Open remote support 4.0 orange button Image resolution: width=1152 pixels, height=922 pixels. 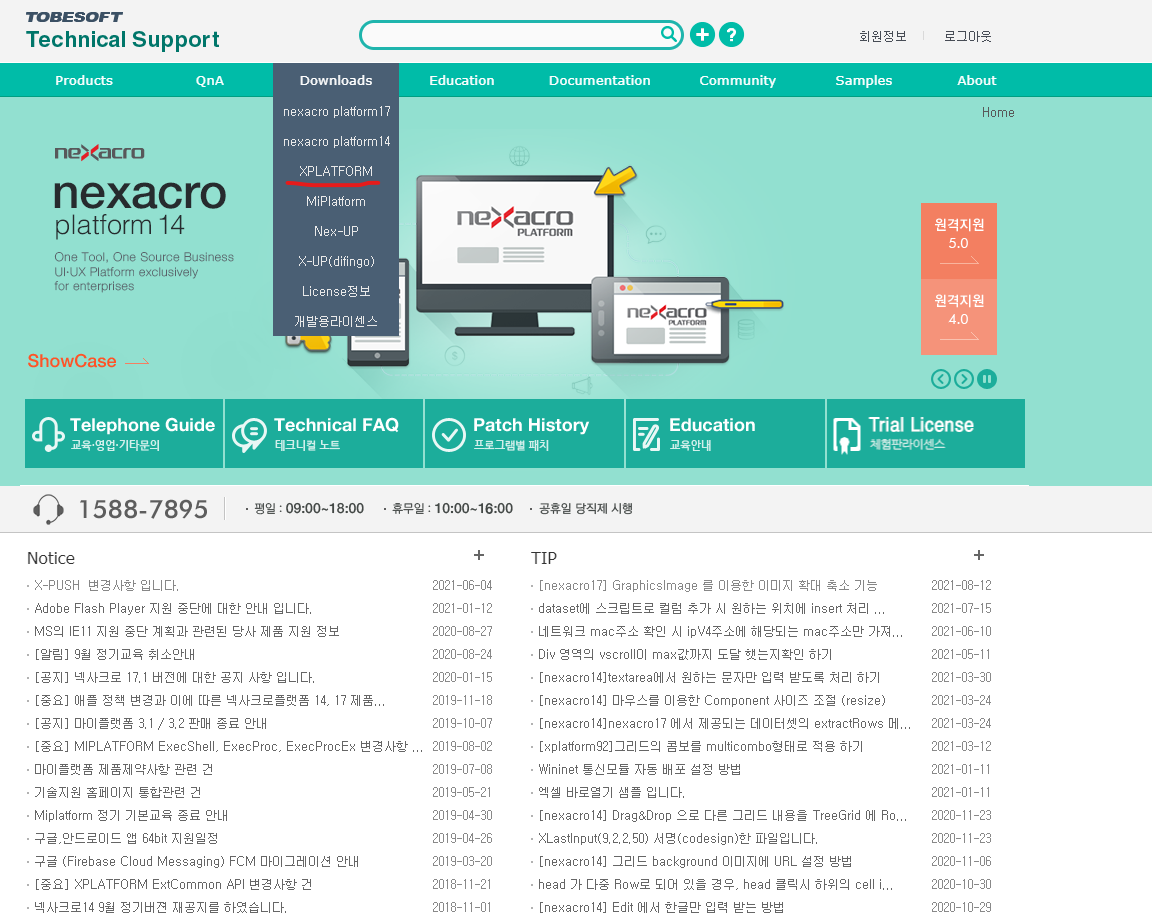(x=959, y=317)
